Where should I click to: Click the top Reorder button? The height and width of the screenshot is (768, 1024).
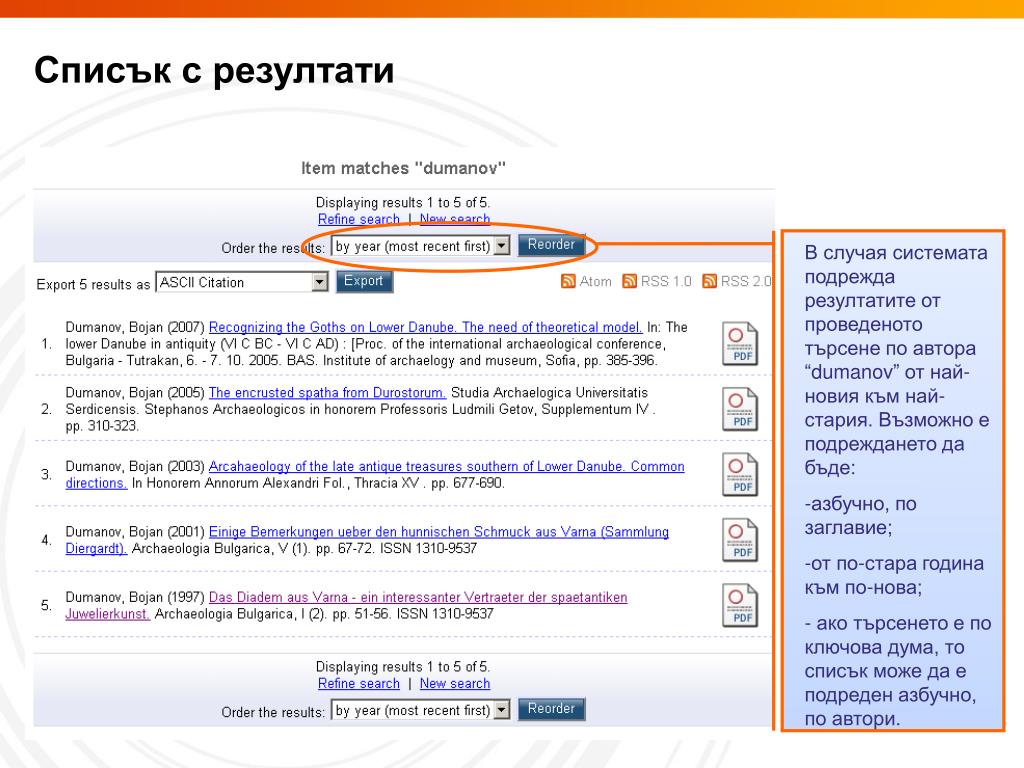[551, 245]
